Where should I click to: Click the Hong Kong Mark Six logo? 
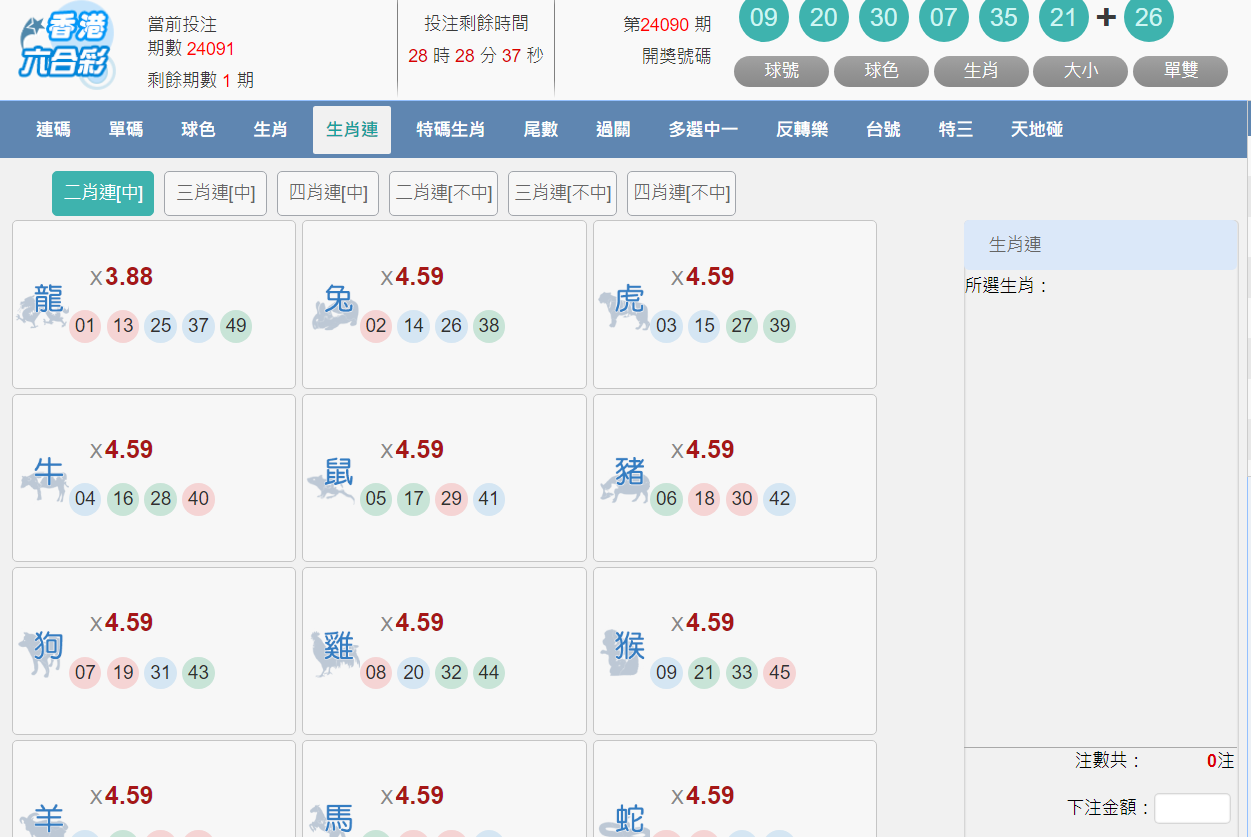66,48
